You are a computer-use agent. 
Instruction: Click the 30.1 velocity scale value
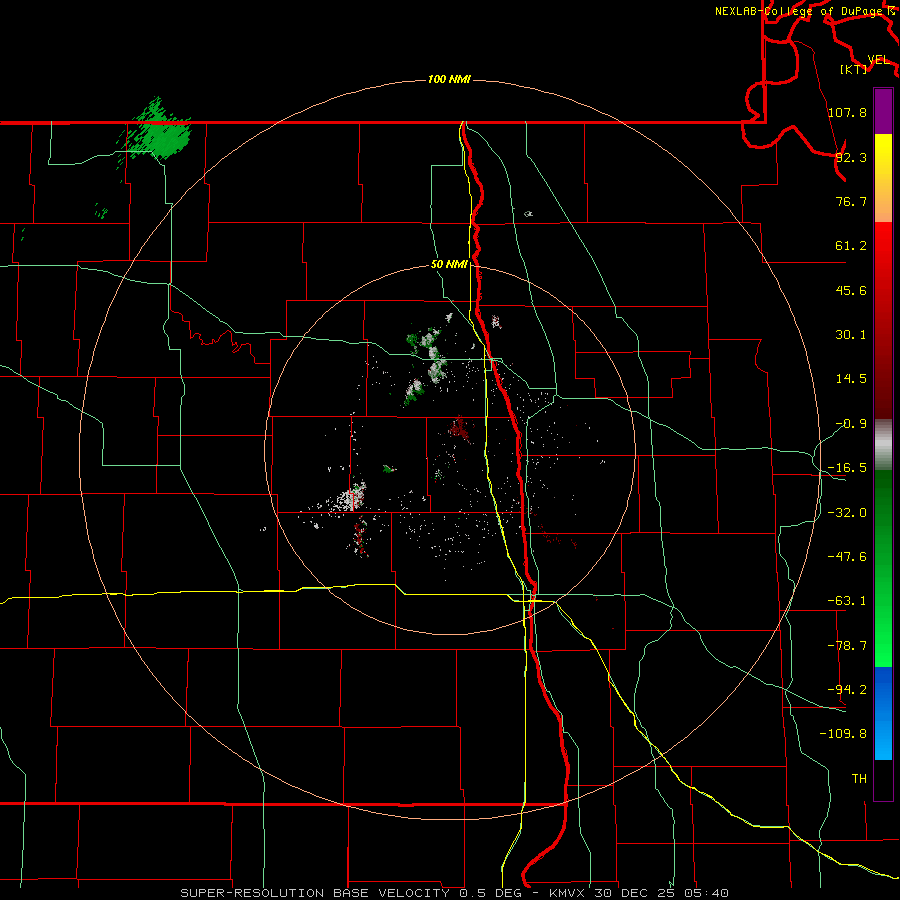point(851,335)
